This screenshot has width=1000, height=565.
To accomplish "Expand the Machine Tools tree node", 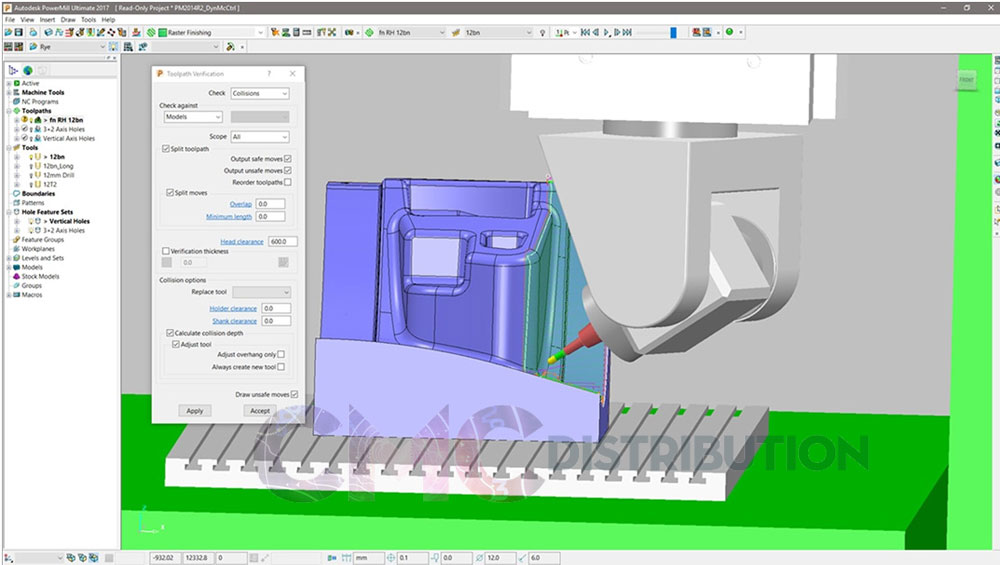I will pos(9,92).
